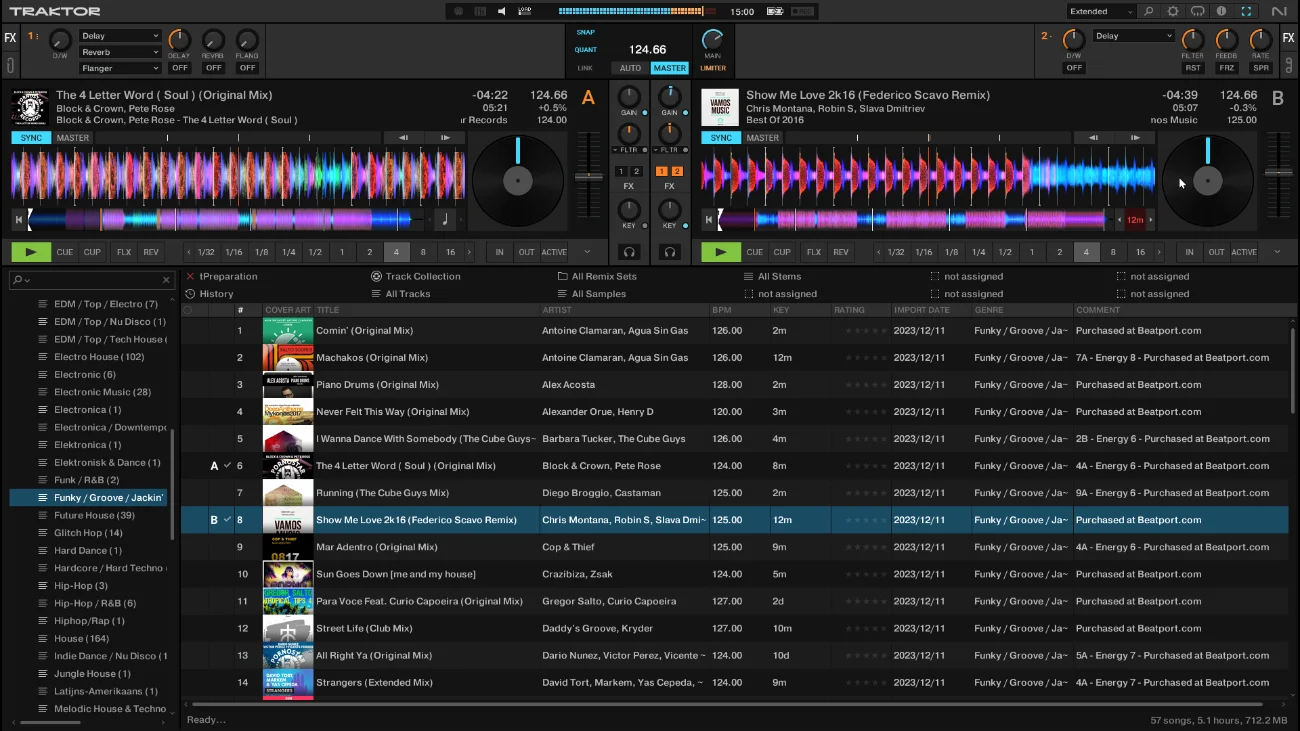The image size is (1300, 731).
Task: Click the Native Instruments logo
Action: 1279,11
